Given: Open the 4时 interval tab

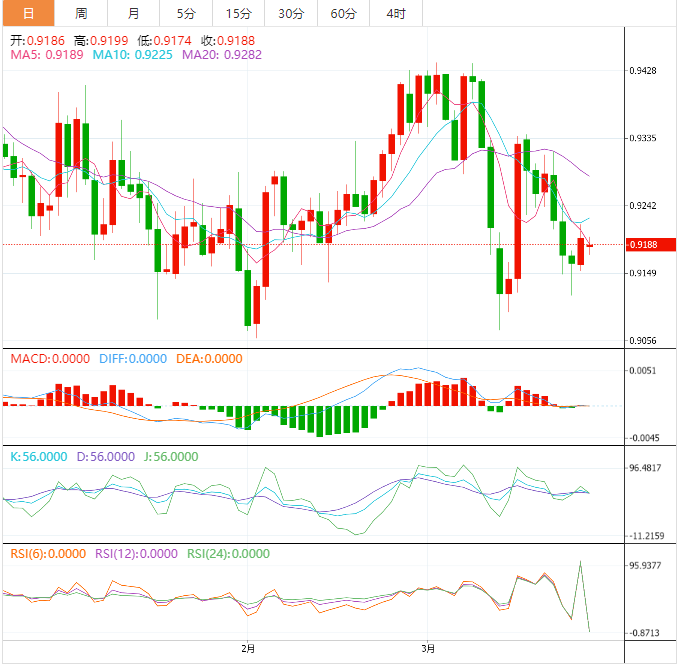Looking at the screenshot, I should pos(396,13).
